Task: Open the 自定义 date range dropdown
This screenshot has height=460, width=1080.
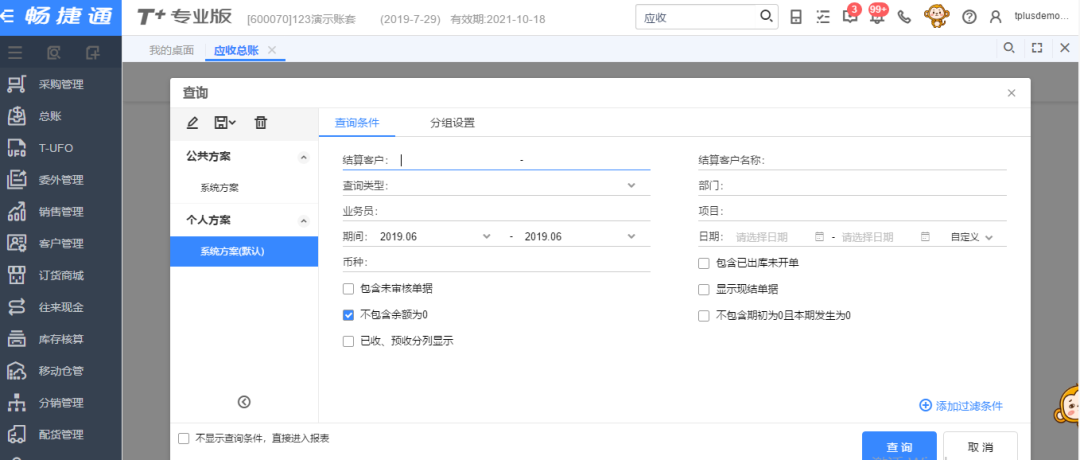Action: click(972, 237)
